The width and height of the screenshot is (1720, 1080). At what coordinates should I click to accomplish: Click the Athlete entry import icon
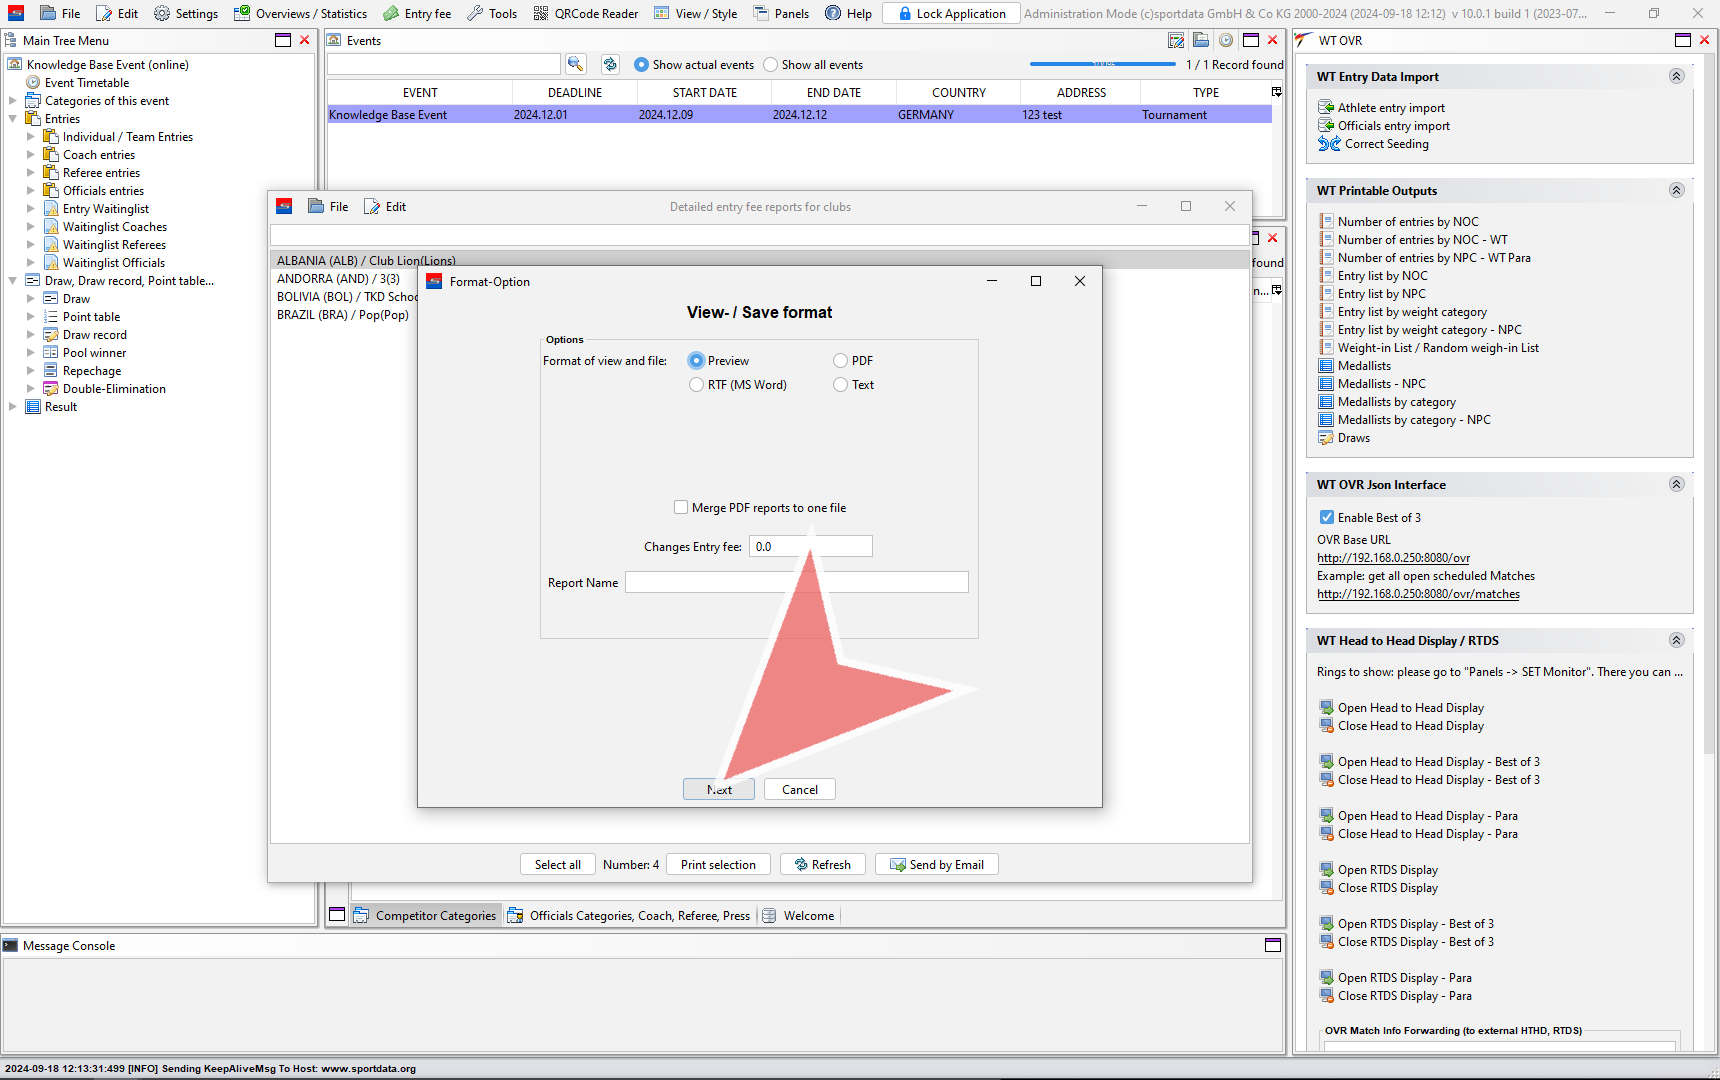(x=1326, y=108)
